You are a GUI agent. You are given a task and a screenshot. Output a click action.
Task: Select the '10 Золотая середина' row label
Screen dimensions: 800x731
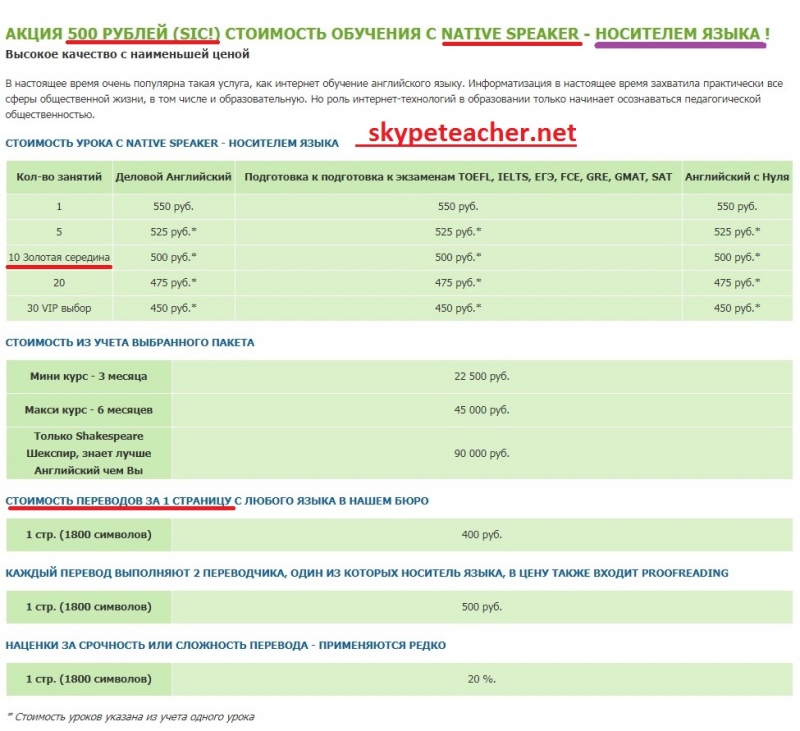59,257
